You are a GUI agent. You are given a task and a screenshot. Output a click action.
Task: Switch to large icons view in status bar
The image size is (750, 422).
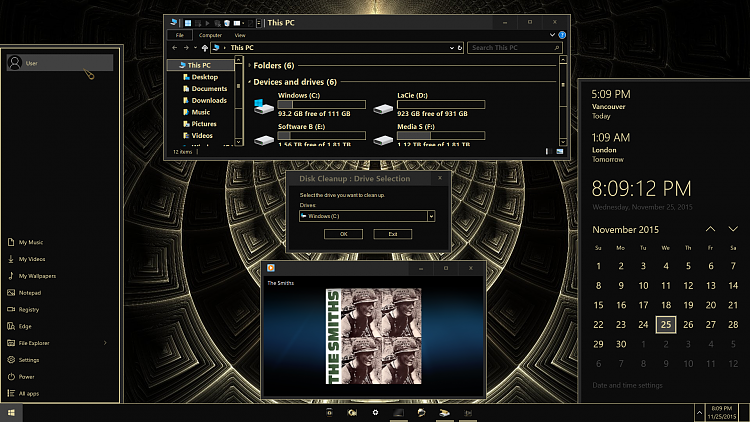(560, 152)
